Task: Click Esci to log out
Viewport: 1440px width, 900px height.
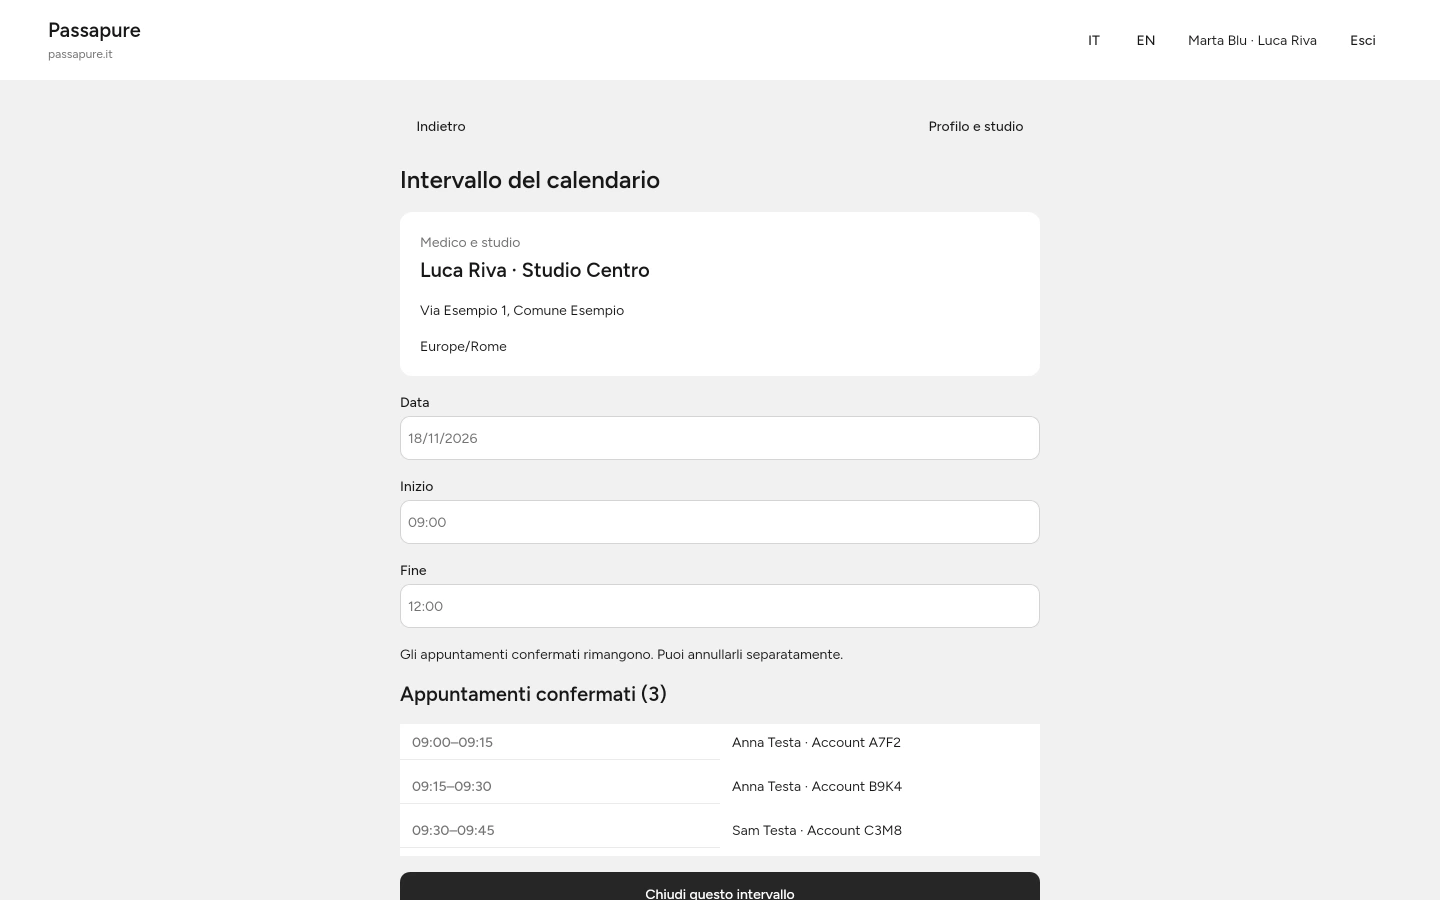Action: 1363,40
